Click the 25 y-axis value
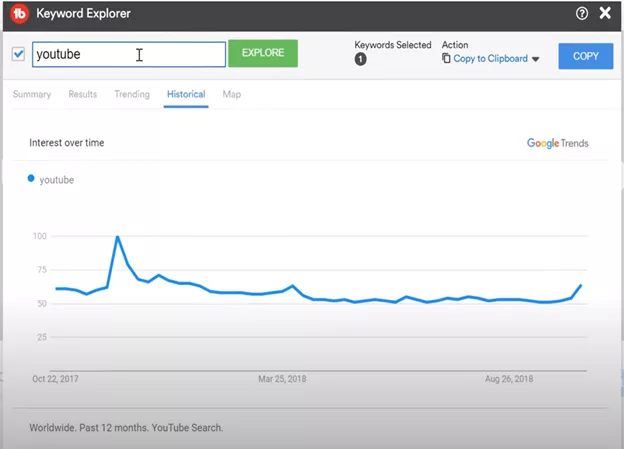 click(x=42, y=337)
